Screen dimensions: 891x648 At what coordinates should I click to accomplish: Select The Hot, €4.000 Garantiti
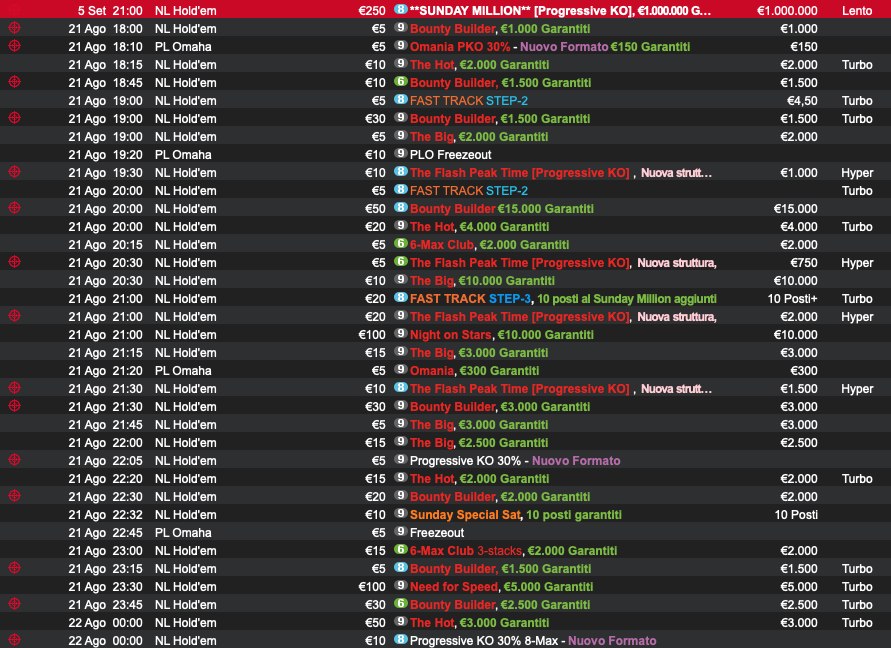tap(480, 227)
